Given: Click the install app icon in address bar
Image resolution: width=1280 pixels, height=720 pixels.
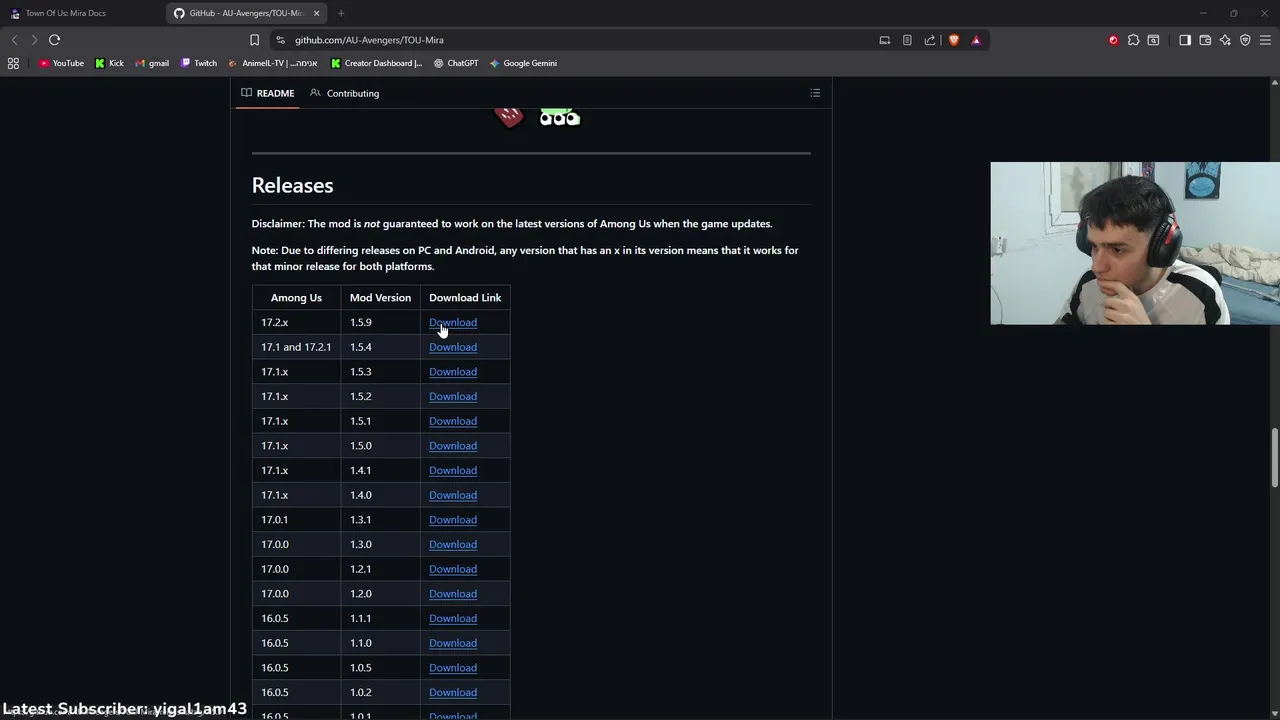Looking at the screenshot, I should [x=884, y=40].
